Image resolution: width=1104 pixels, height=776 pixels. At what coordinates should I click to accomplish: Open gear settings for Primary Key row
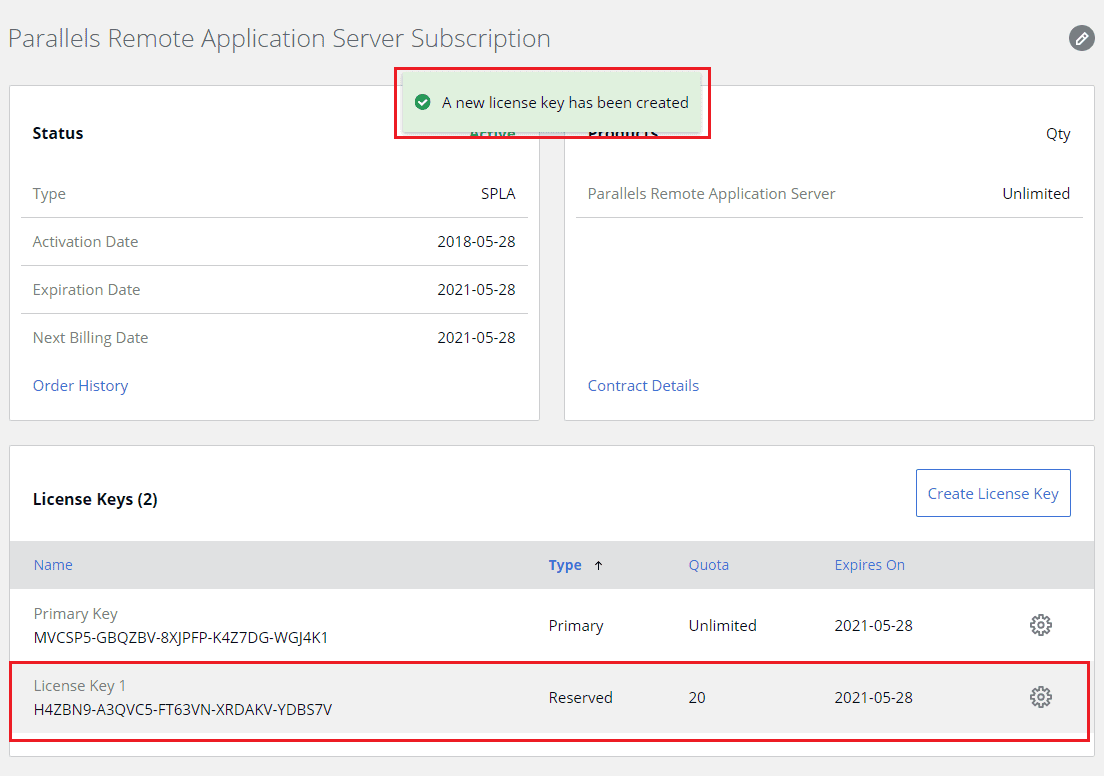click(1041, 625)
